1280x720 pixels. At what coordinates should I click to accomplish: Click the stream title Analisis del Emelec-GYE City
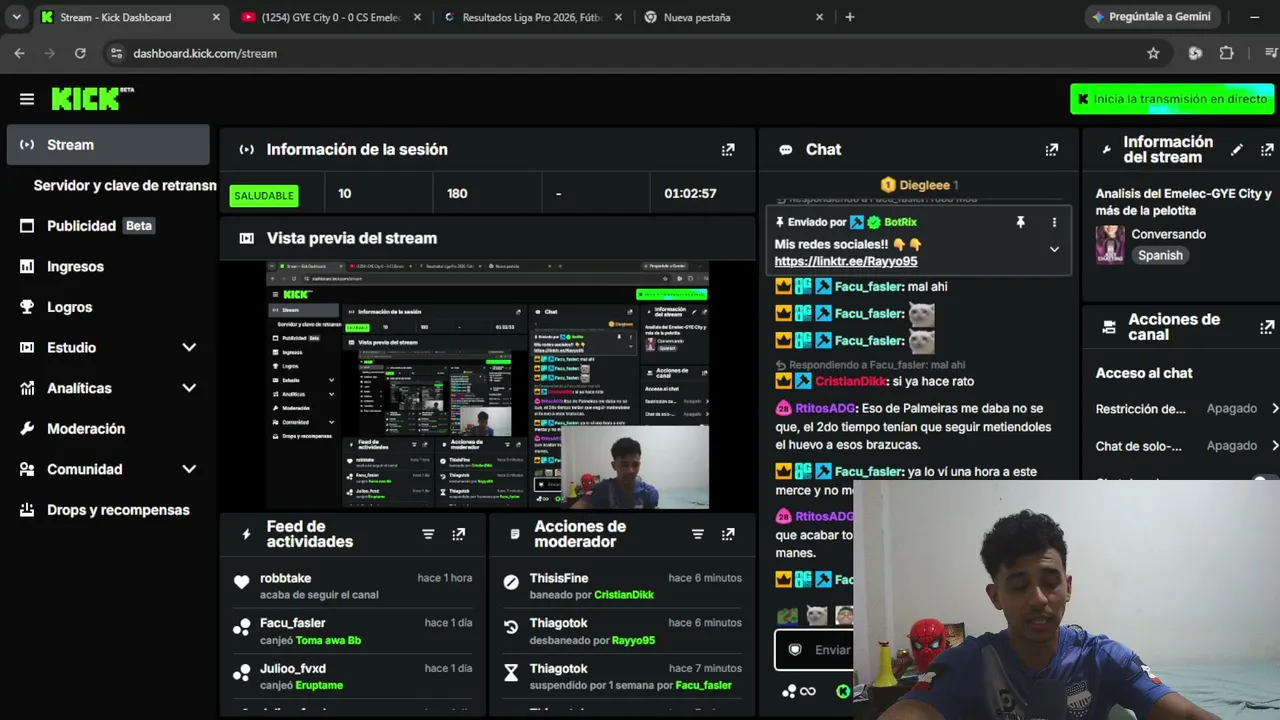[1183, 202]
